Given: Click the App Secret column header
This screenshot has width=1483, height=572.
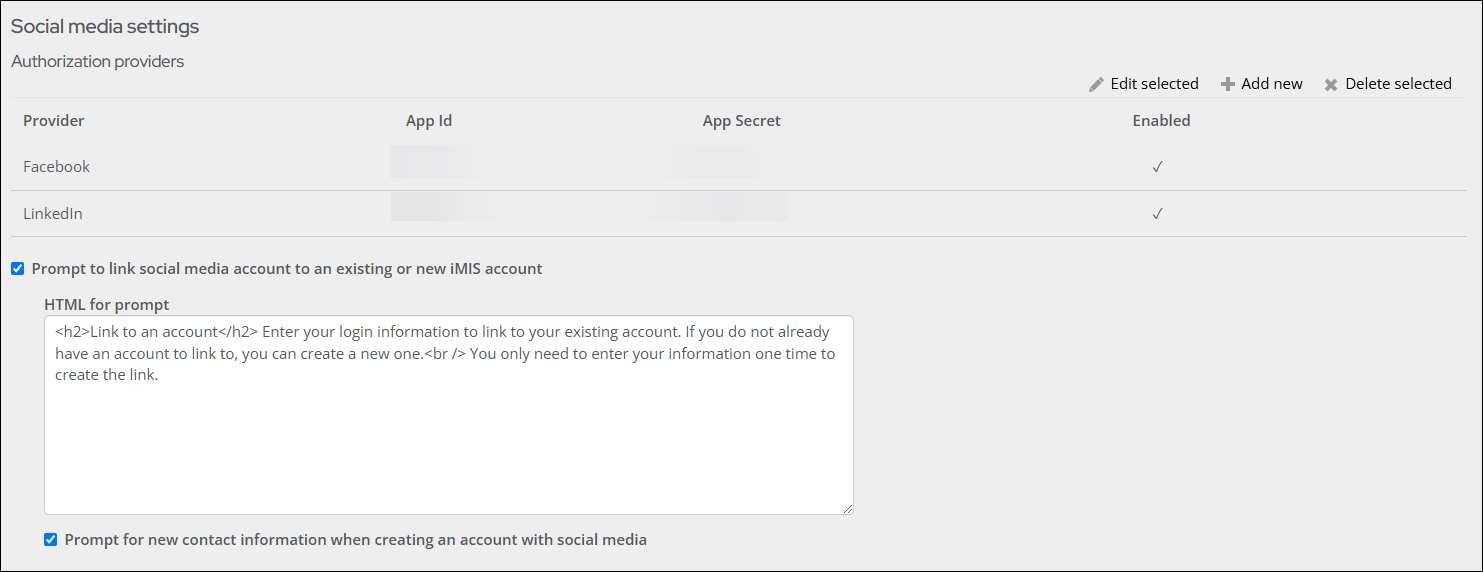Looking at the screenshot, I should pyautogui.click(x=742, y=121).
